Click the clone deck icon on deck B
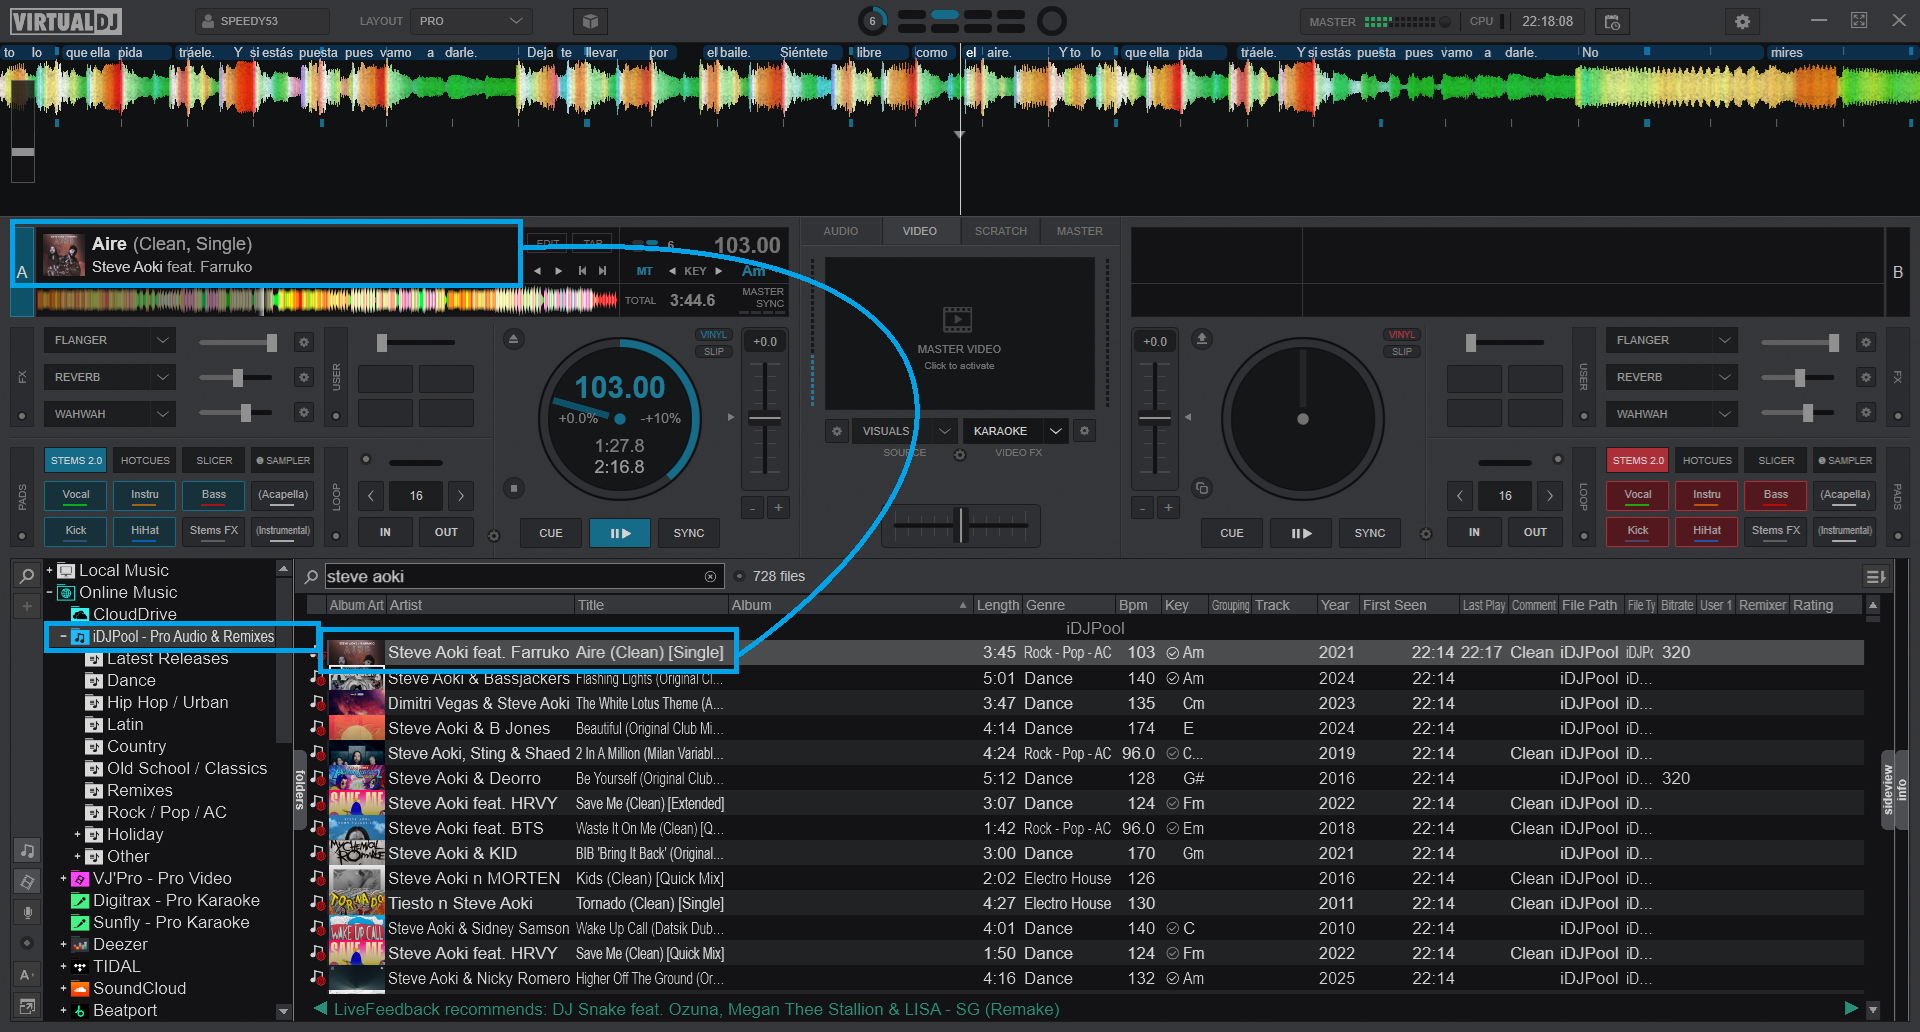The width and height of the screenshot is (1920, 1032). pos(1202,488)
